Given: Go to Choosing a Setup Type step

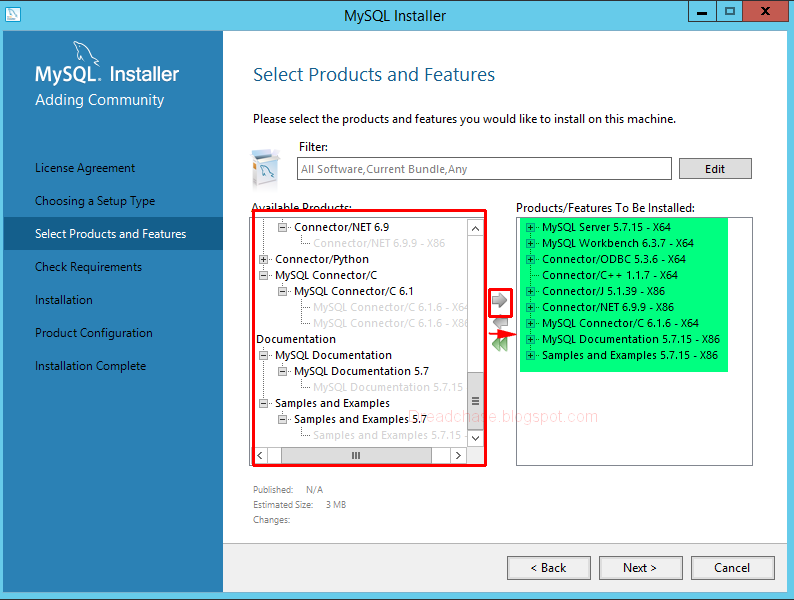Looking at the screenshot, I should click(95, 201).
